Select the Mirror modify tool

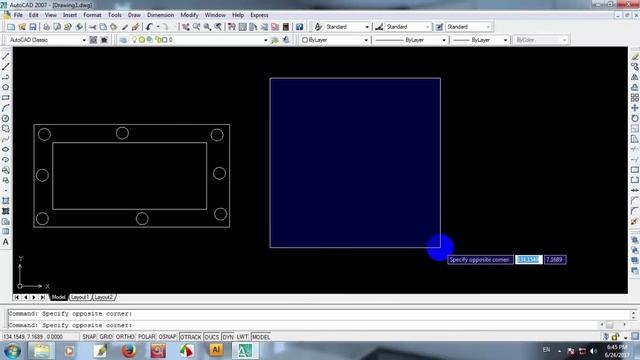point(635,77)
